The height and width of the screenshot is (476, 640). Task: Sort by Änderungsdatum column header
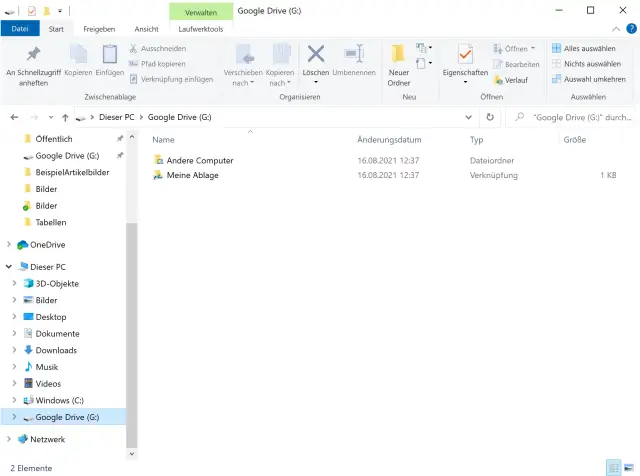(389, 140)
